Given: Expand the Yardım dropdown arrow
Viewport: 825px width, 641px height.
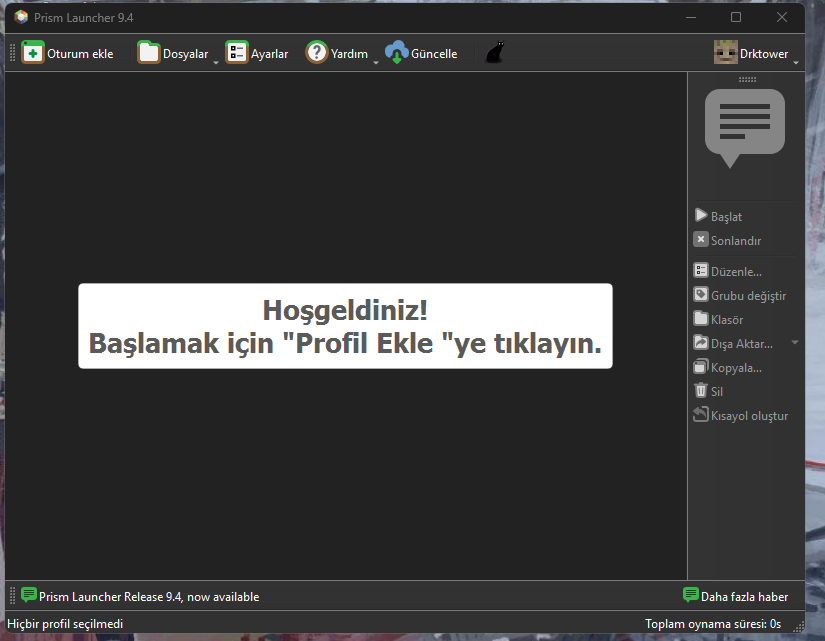Looking at the screenshot, I should point(376,63).
